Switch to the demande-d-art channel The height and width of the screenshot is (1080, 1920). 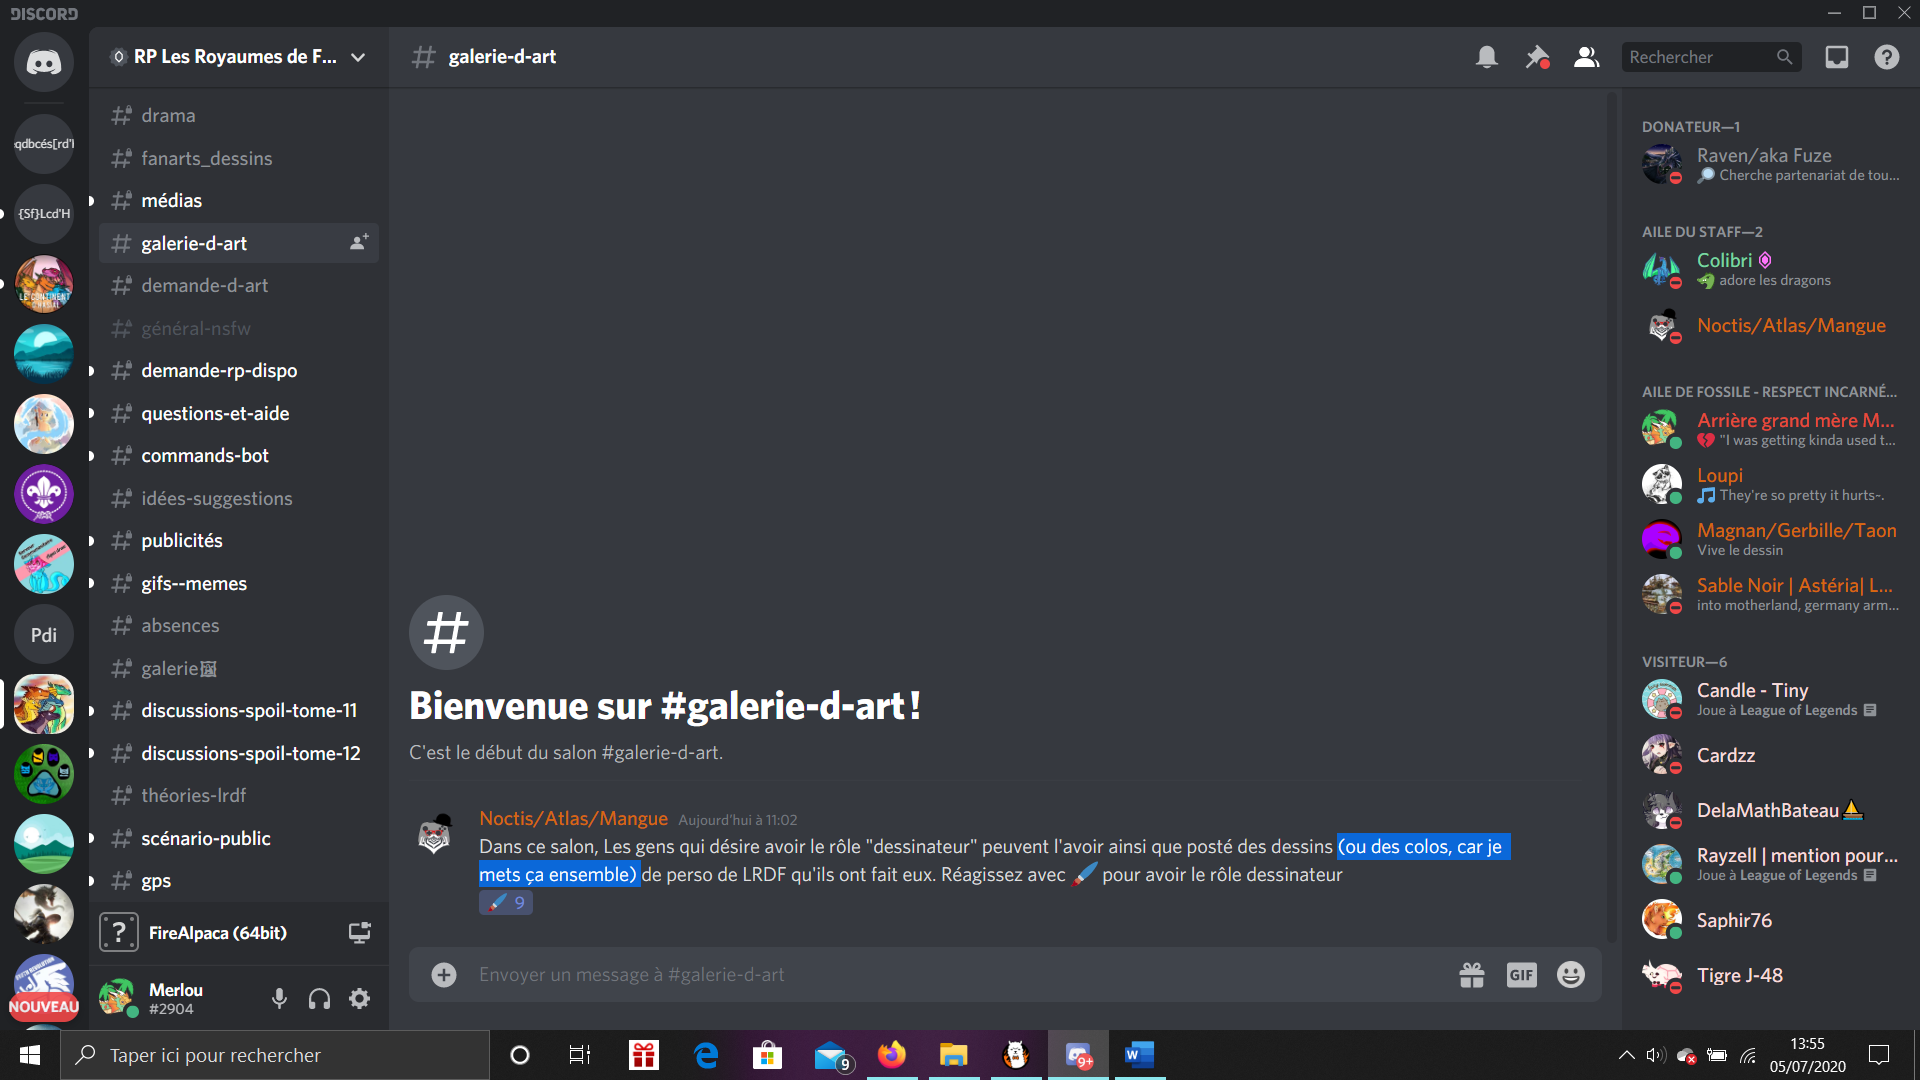[205, 286]
